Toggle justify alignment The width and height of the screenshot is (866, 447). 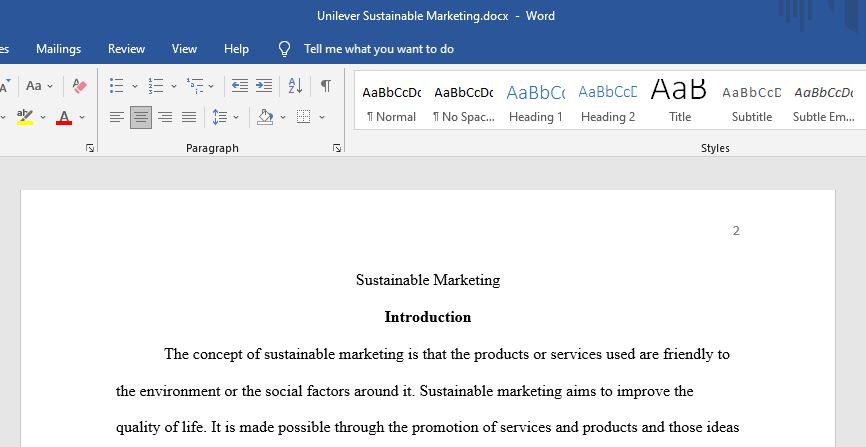(189, 117)
